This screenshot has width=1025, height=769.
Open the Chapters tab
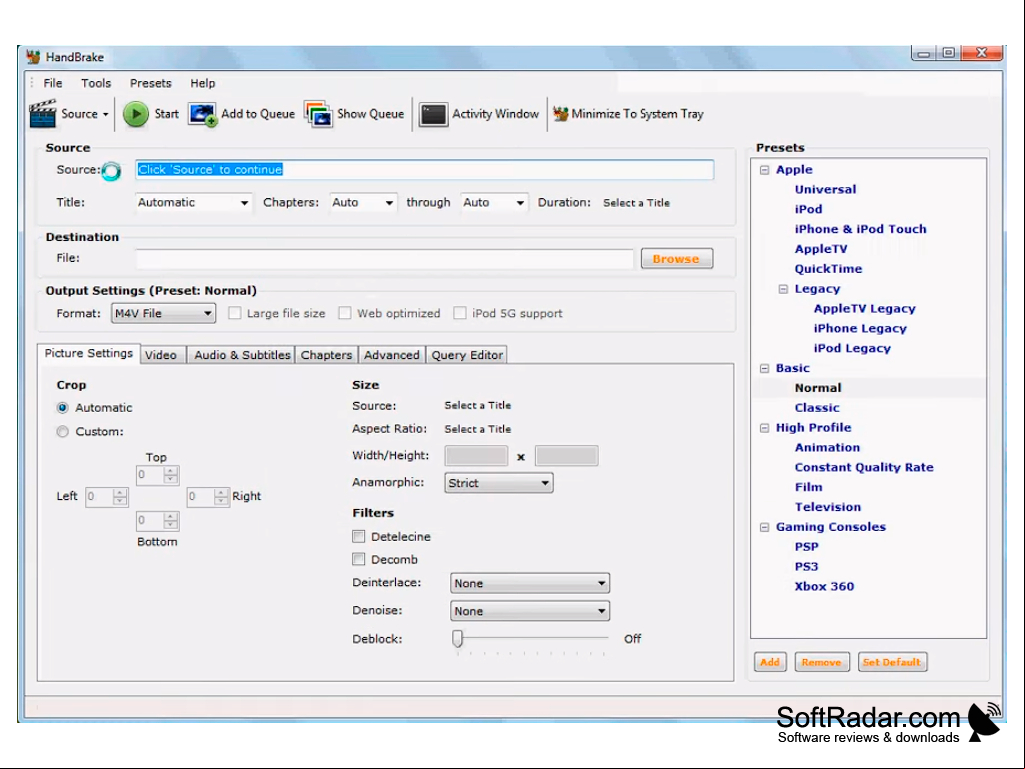pos(326,354)
